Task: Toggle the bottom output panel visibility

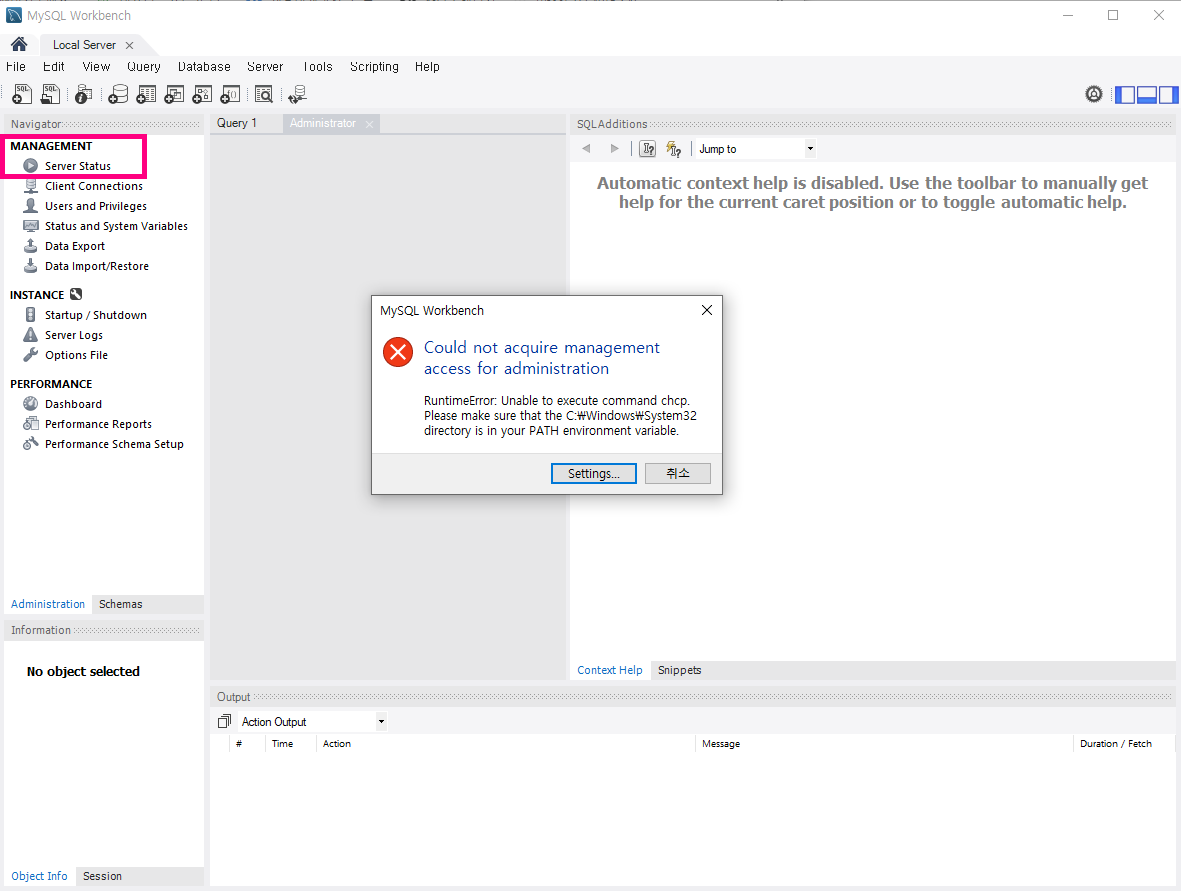Action: pyautogui.click(x=1146, y=94)
